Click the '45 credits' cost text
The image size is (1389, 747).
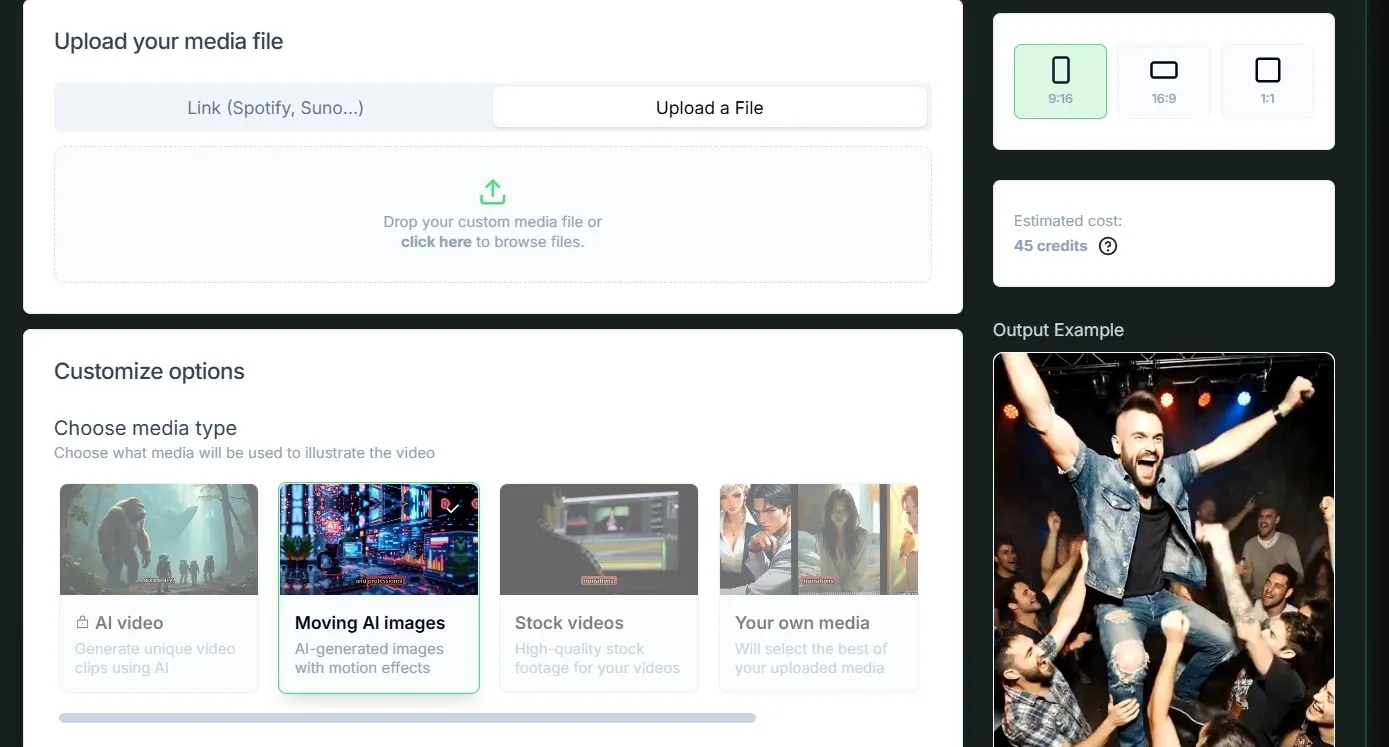tap(1050, 246)
